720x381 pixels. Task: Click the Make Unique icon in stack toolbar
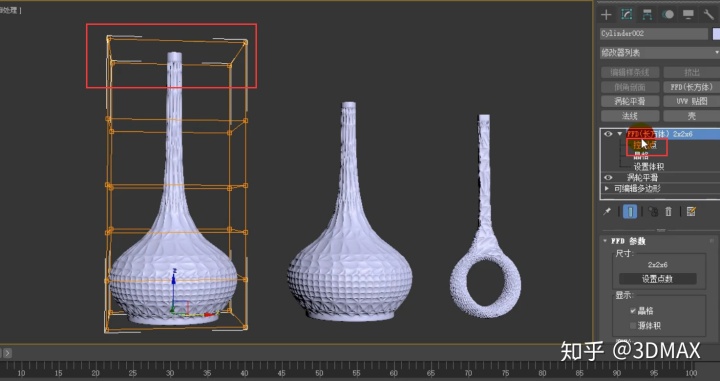[653, 212]
